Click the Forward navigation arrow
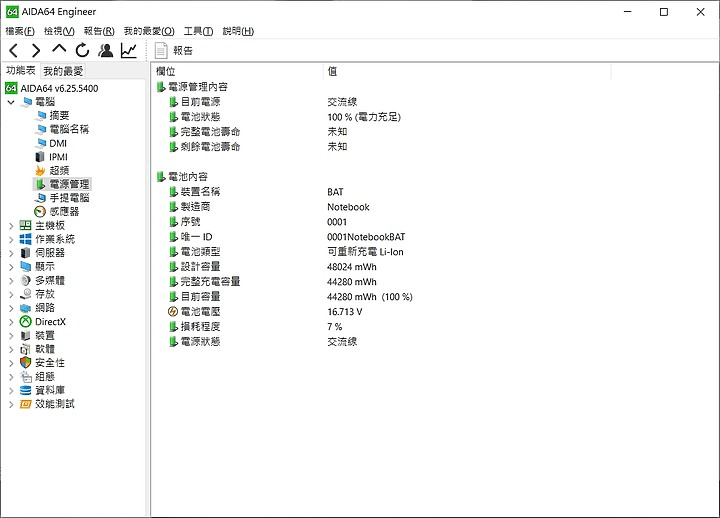Image resolution: width=720 pixels, height=518 pixels. click(x=36, y=51)
